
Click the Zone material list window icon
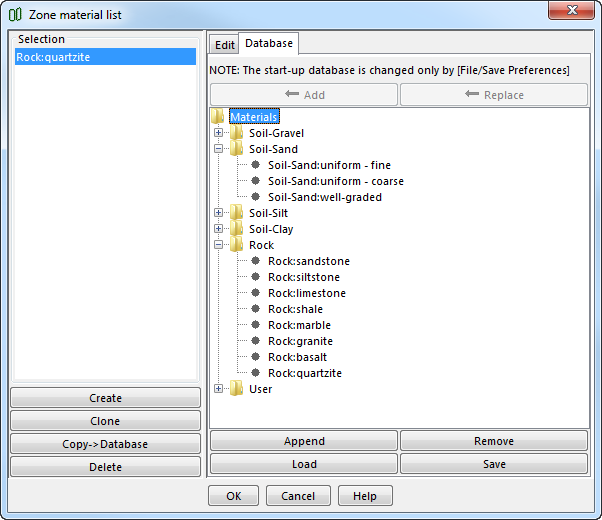pos(15,15)
